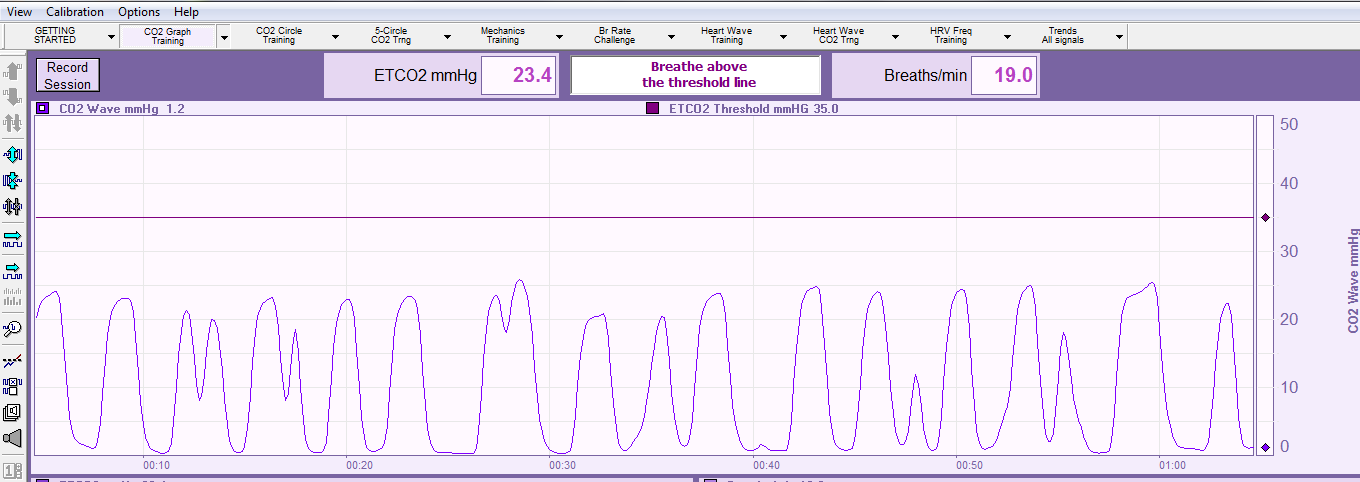Toggle the ETCO2 Threshold mmHG legend square
The image size is (1360, 482).
click(x=652, y=108)
